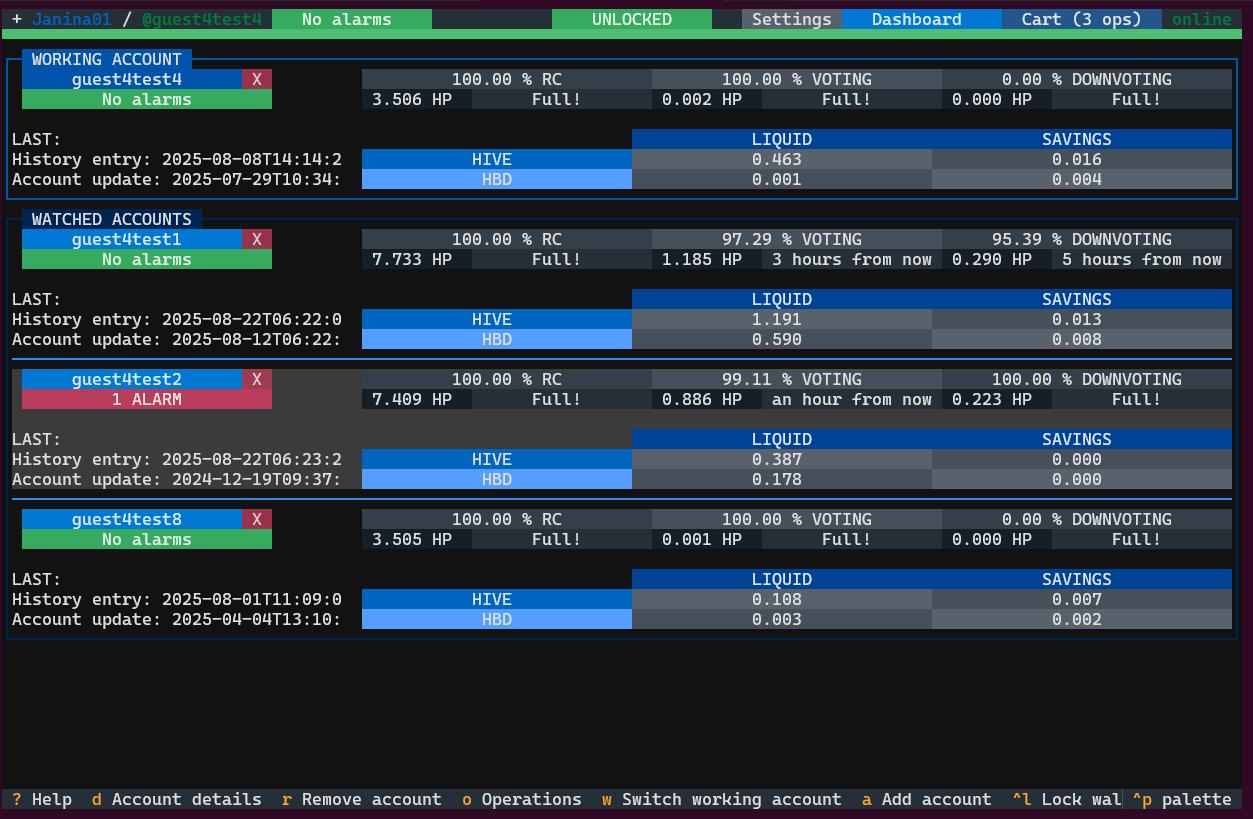Click history entry 2025-08-08T14:14:2

177,159
